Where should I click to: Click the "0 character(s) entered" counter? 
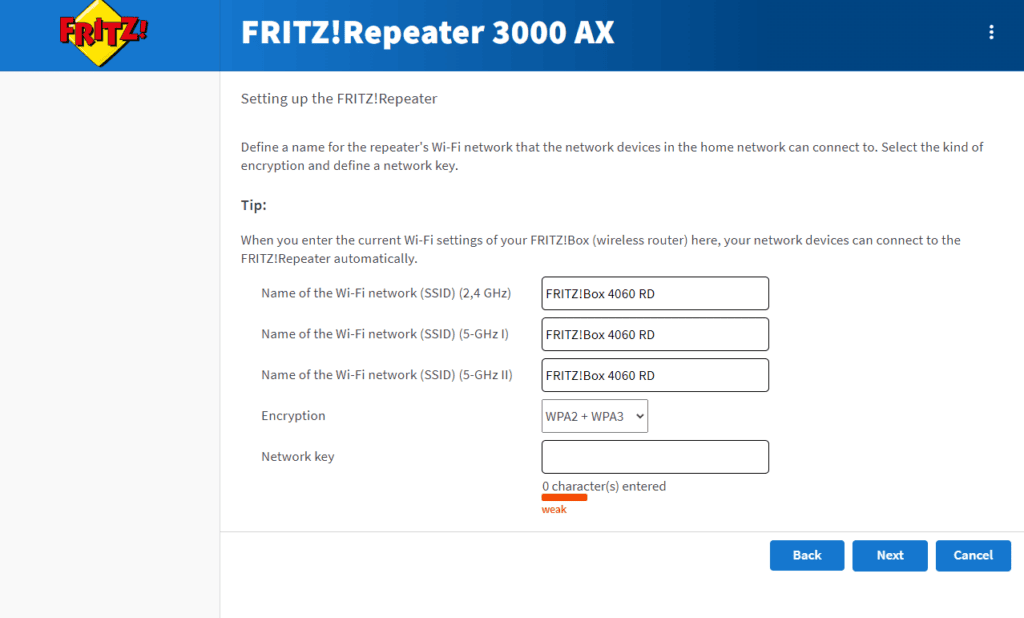[604, 486]
